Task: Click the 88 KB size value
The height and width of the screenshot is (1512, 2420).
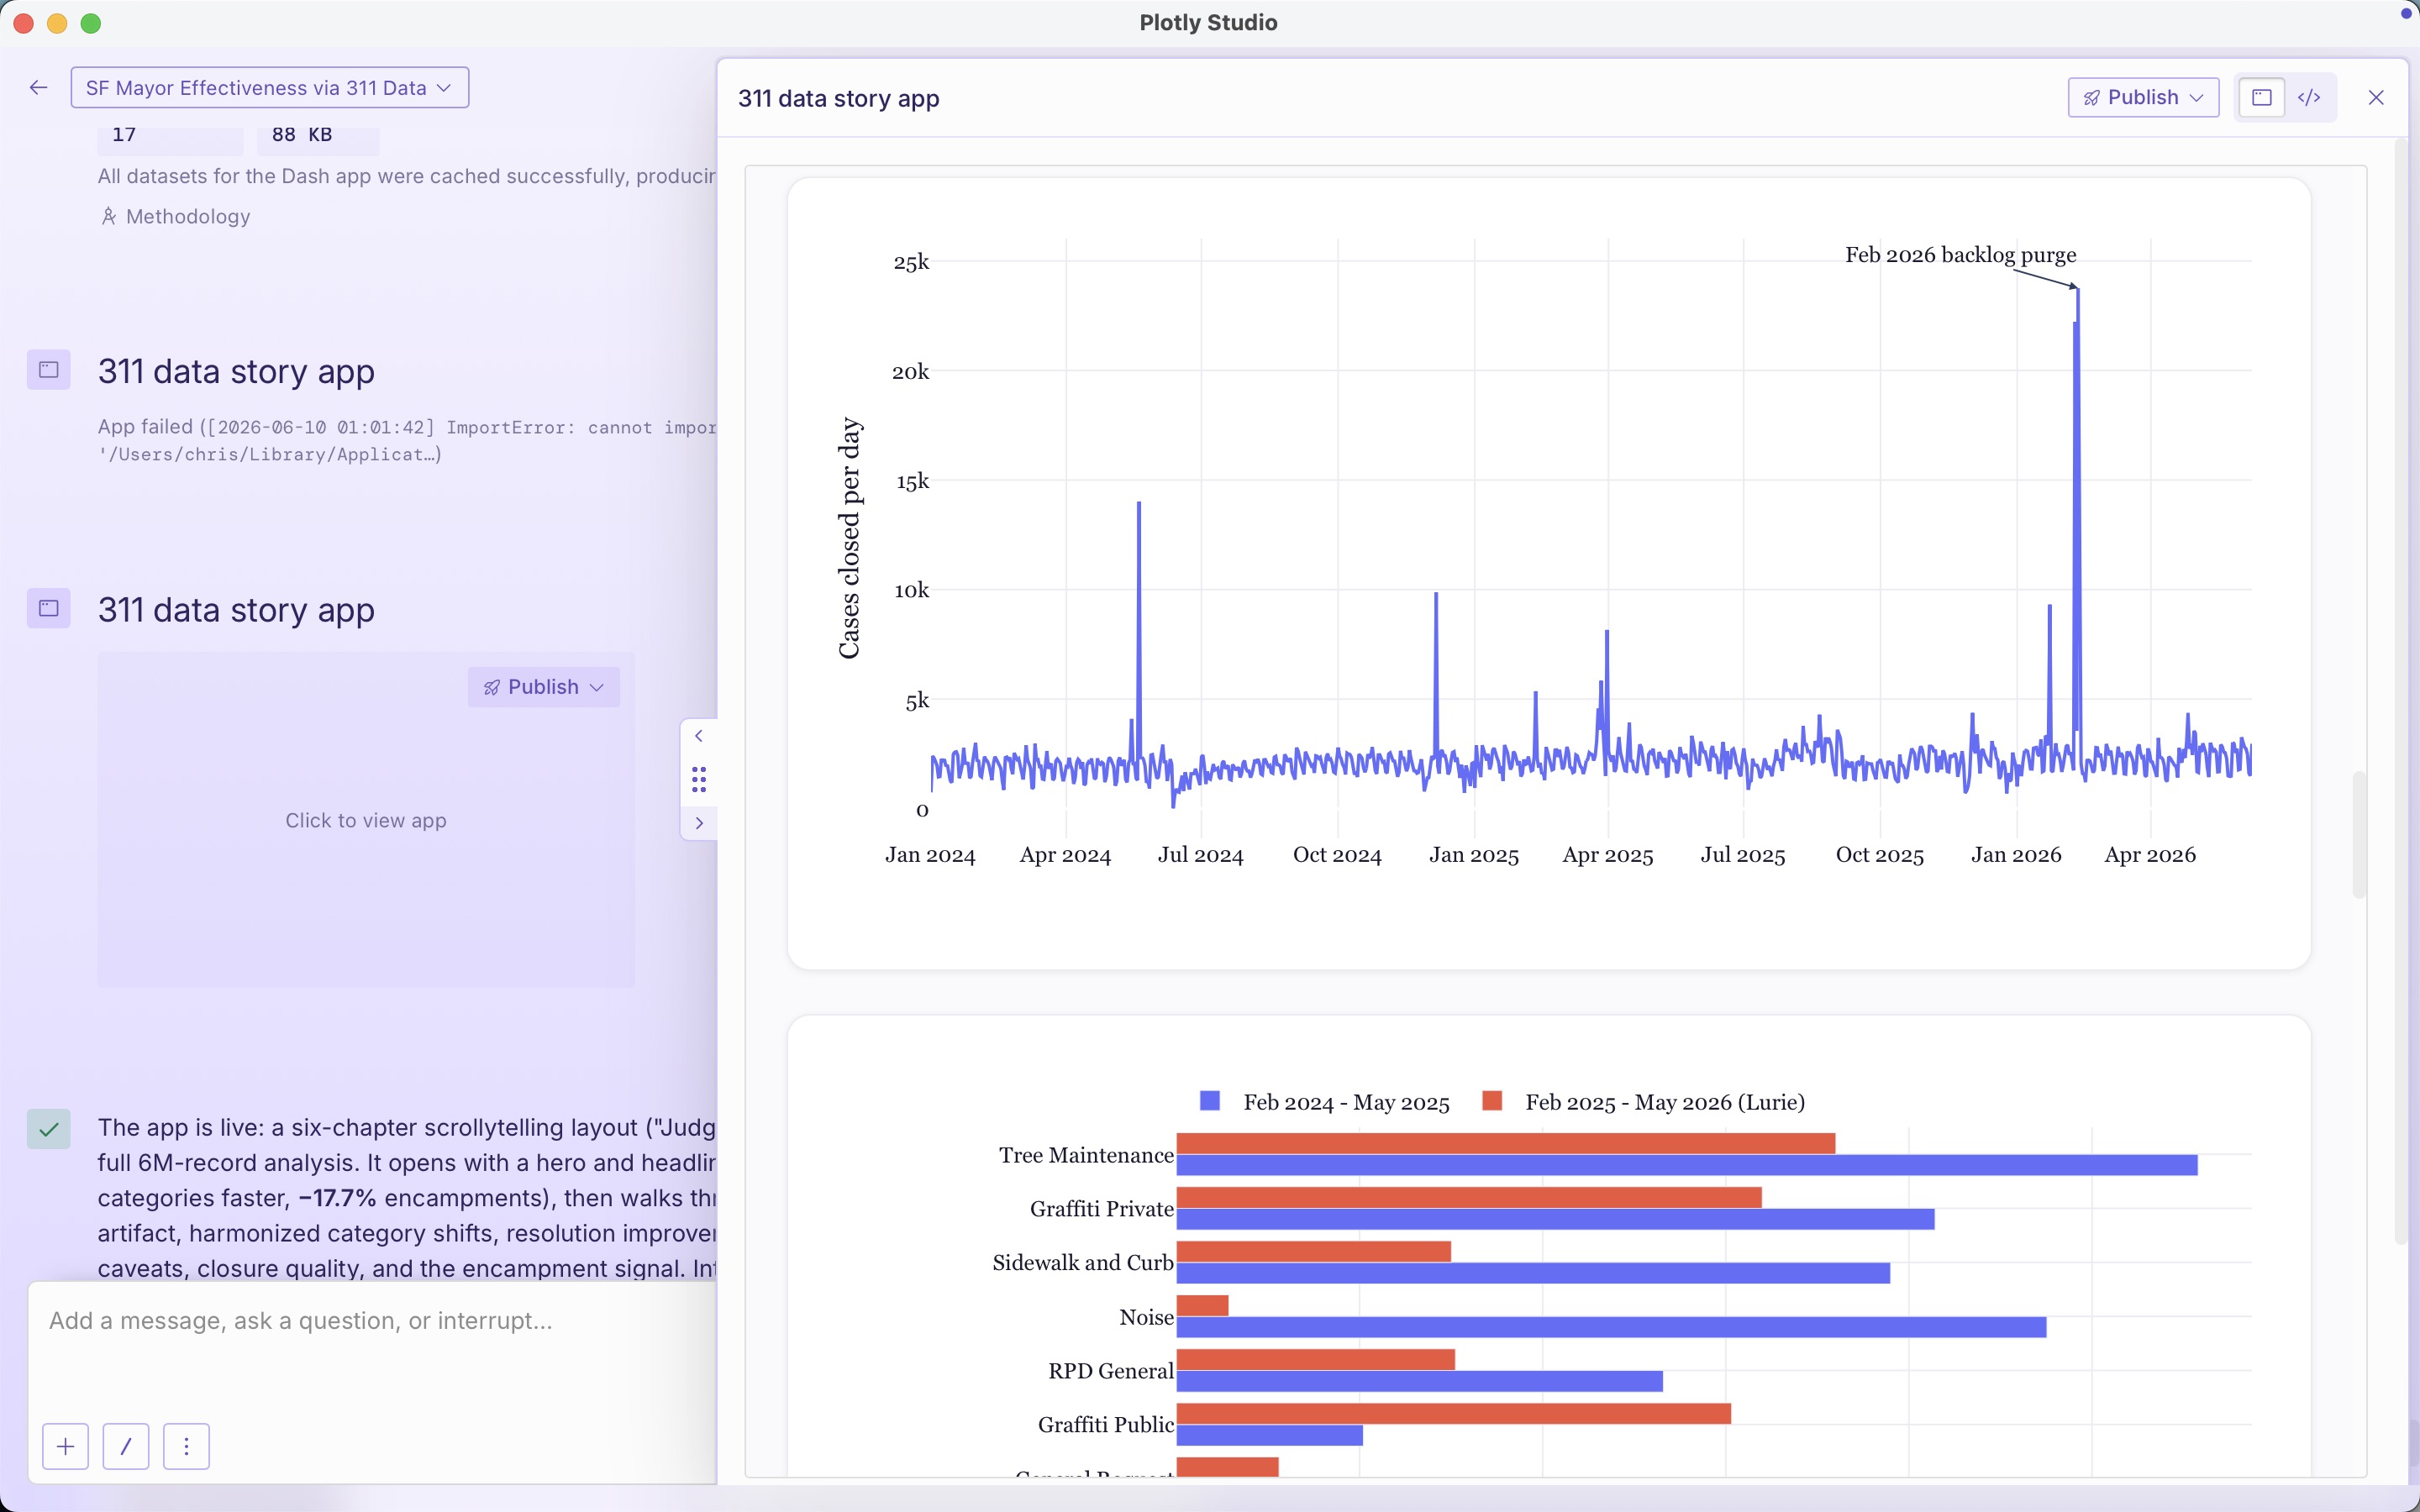Action: 301,135
